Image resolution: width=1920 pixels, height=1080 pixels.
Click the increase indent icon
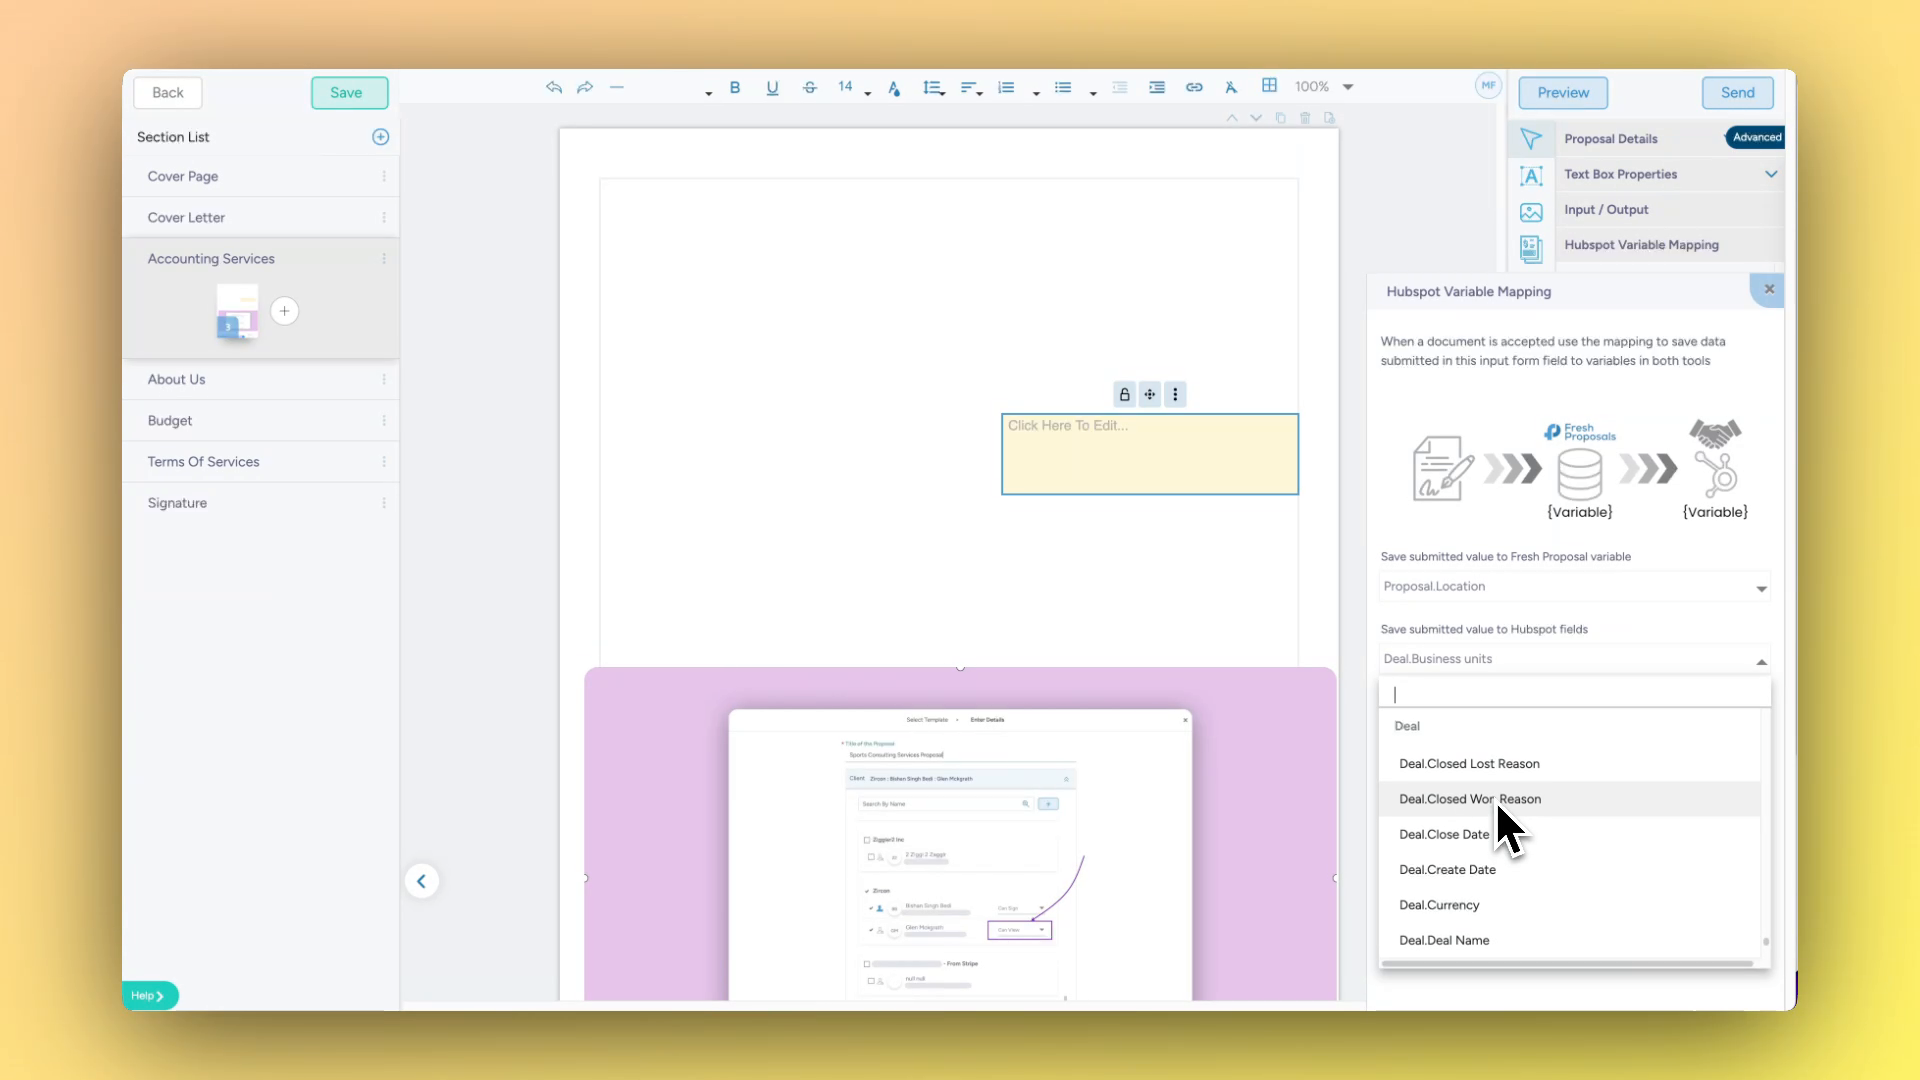pos(1157,87)
